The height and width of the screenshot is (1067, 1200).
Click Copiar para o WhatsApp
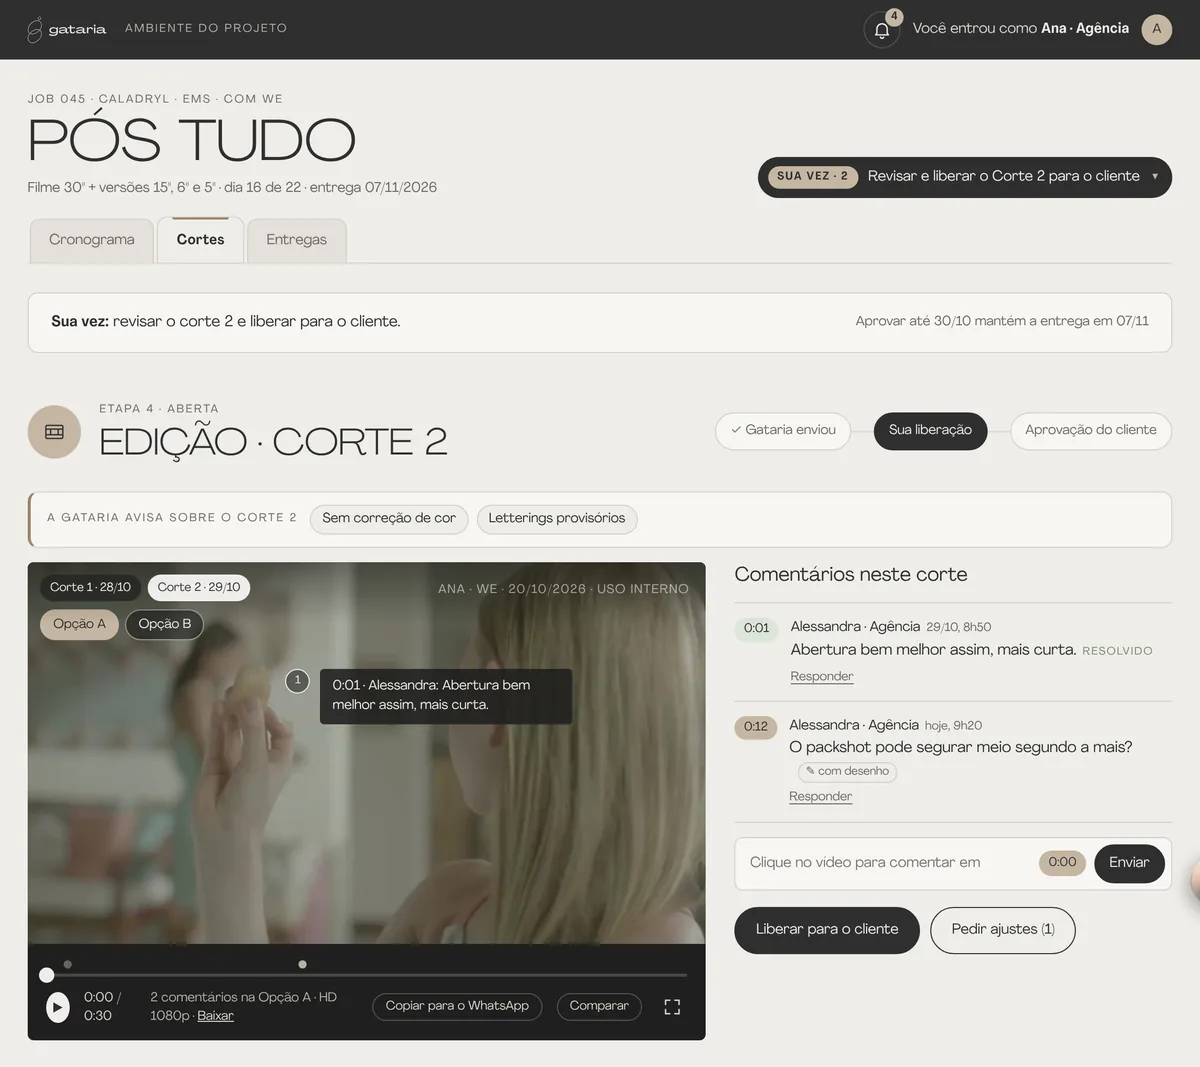pos(457,1006)
